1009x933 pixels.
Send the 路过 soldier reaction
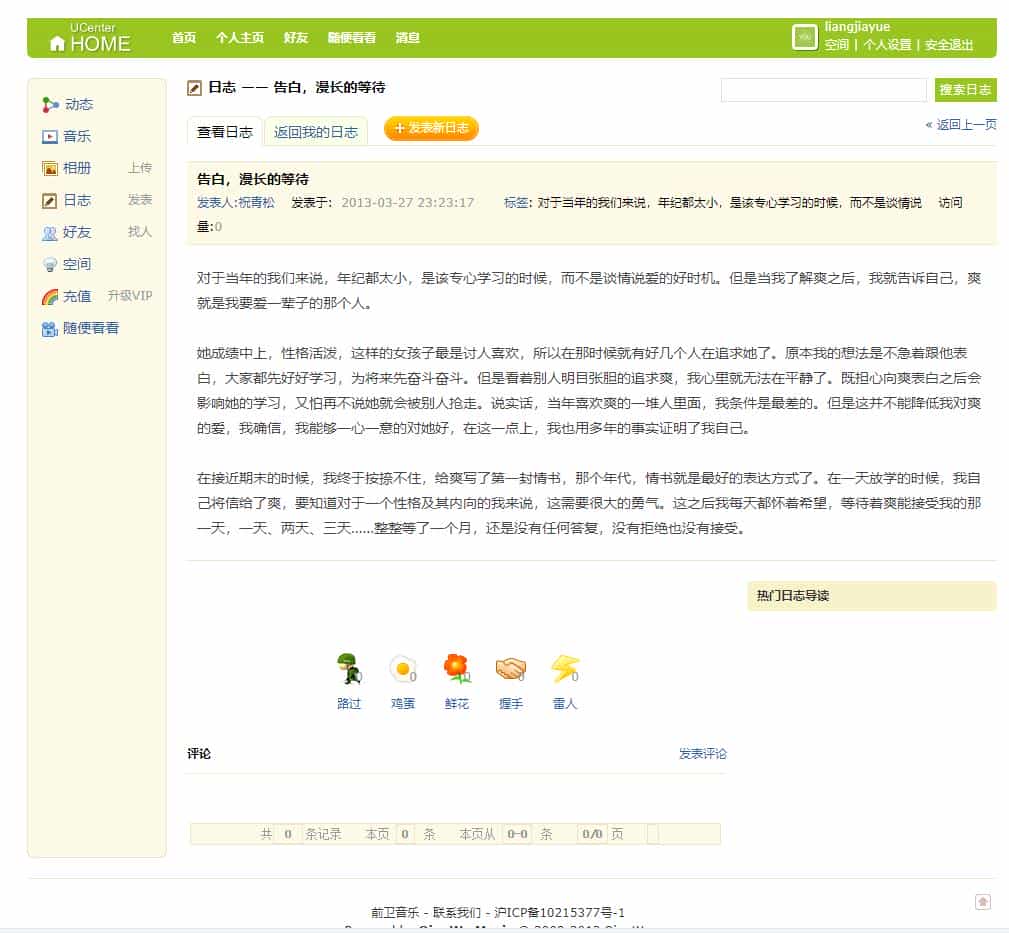pos(348,668)
